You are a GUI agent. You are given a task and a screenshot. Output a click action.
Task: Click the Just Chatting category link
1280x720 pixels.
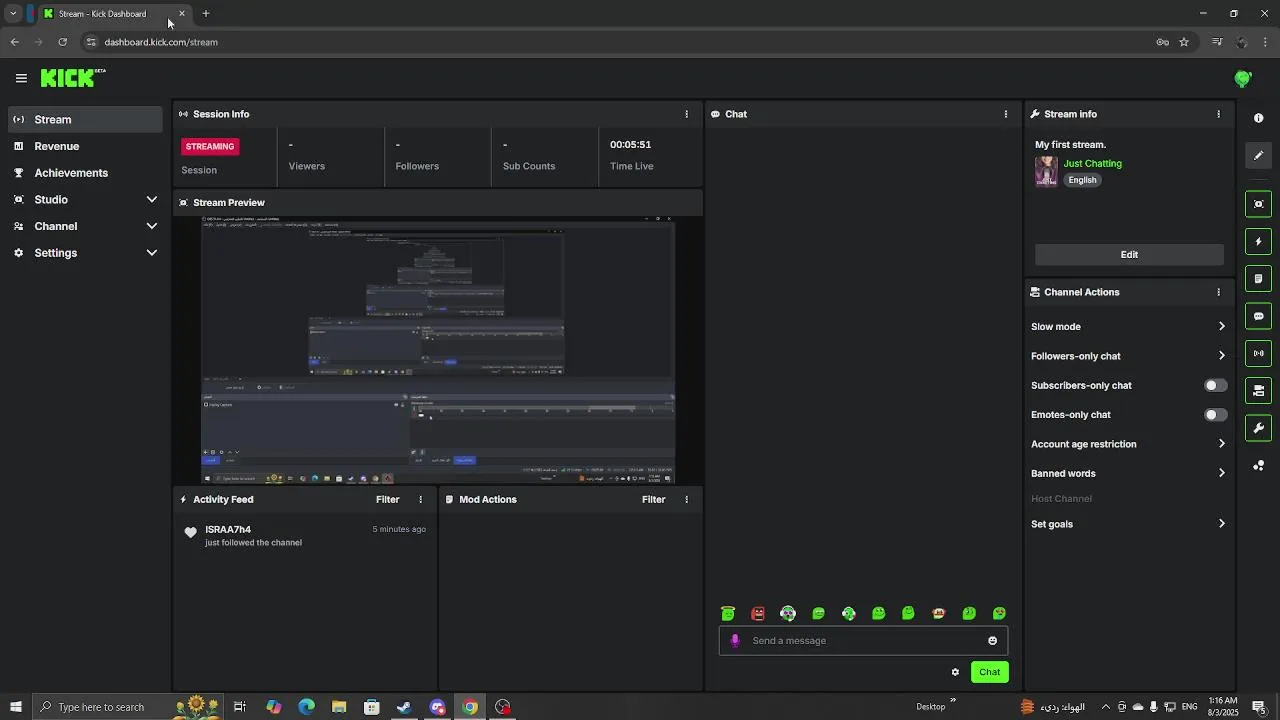click(x=1092, y=163)
